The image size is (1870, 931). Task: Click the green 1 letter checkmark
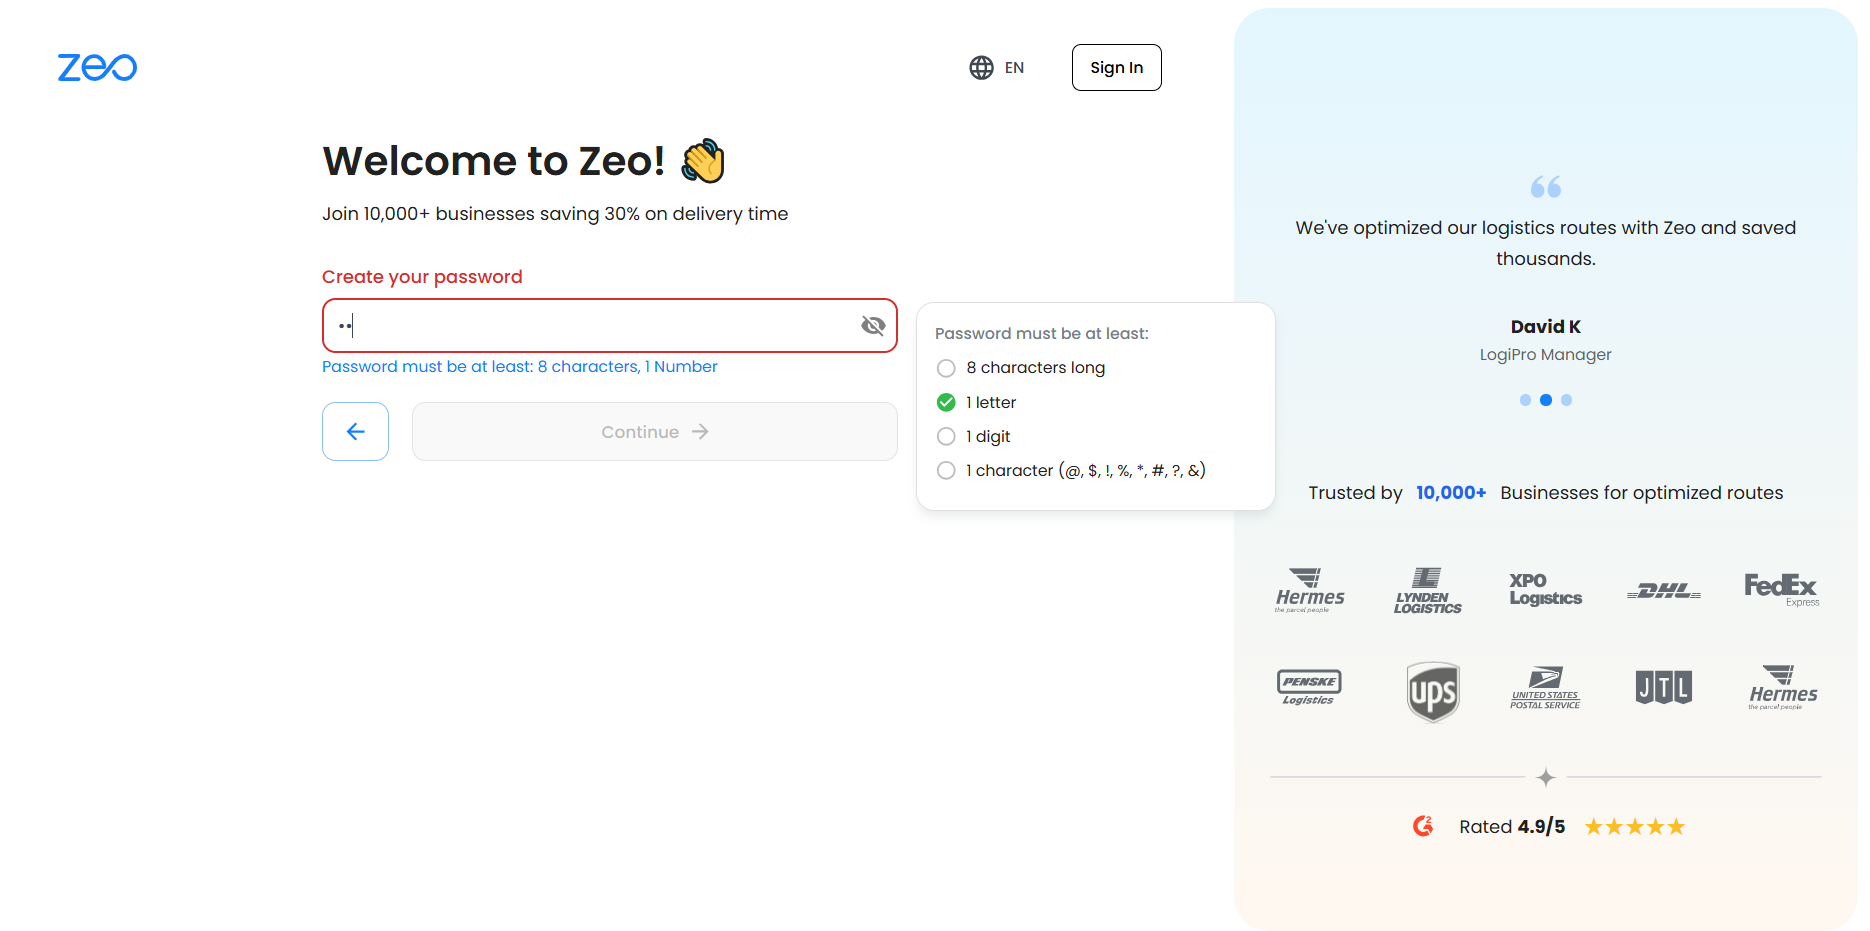pyautogui.click(x=946, y=402)
